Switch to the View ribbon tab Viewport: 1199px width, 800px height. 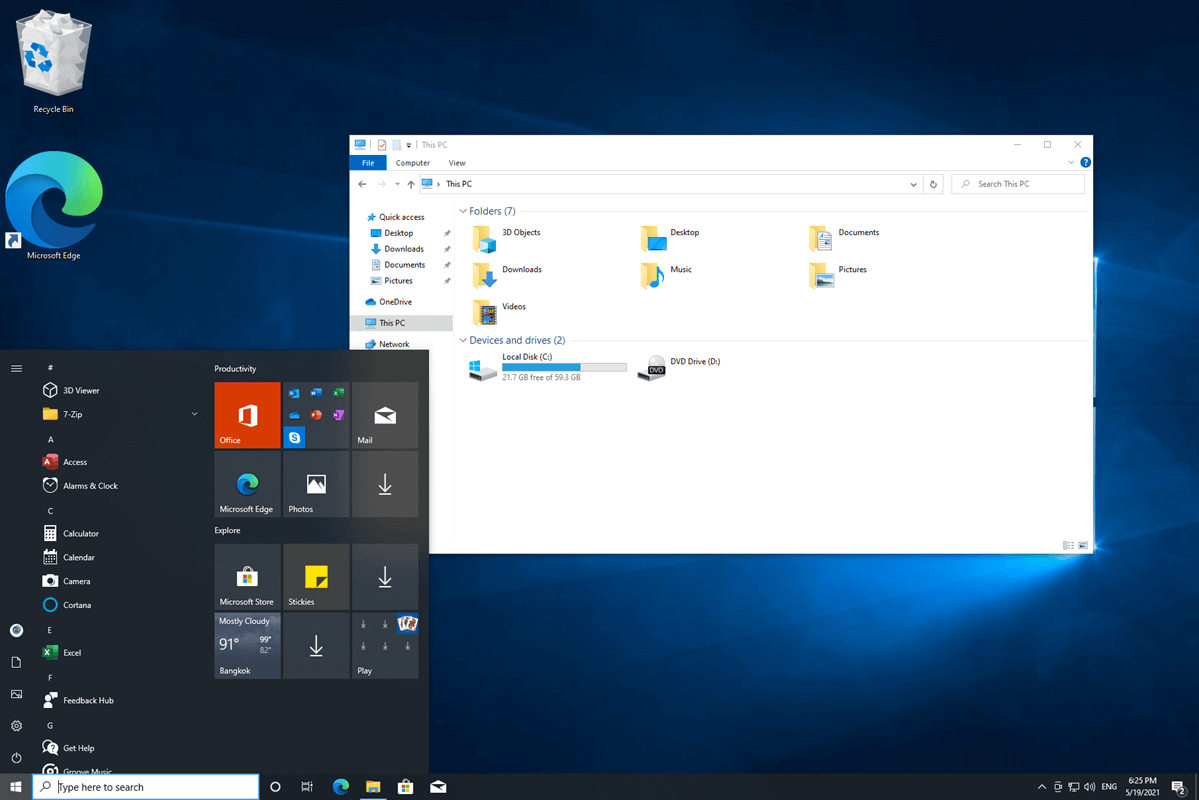pyautogui.click(x=456, y=162)
